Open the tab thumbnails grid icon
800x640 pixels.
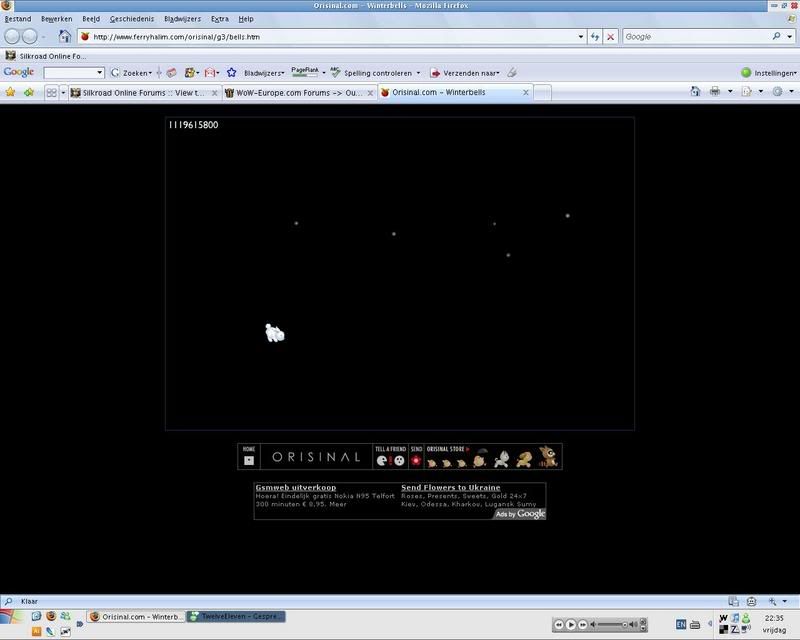coord(52,93)
